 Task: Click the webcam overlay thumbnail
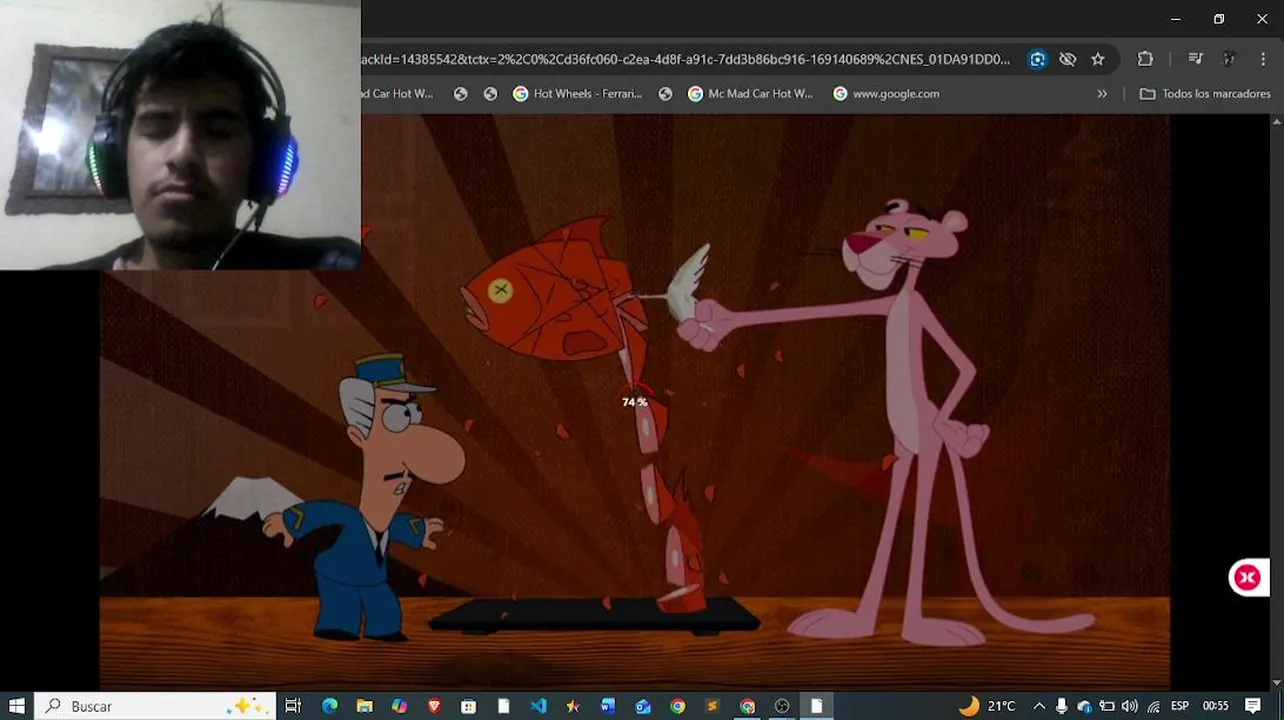(x=180, y=135)
